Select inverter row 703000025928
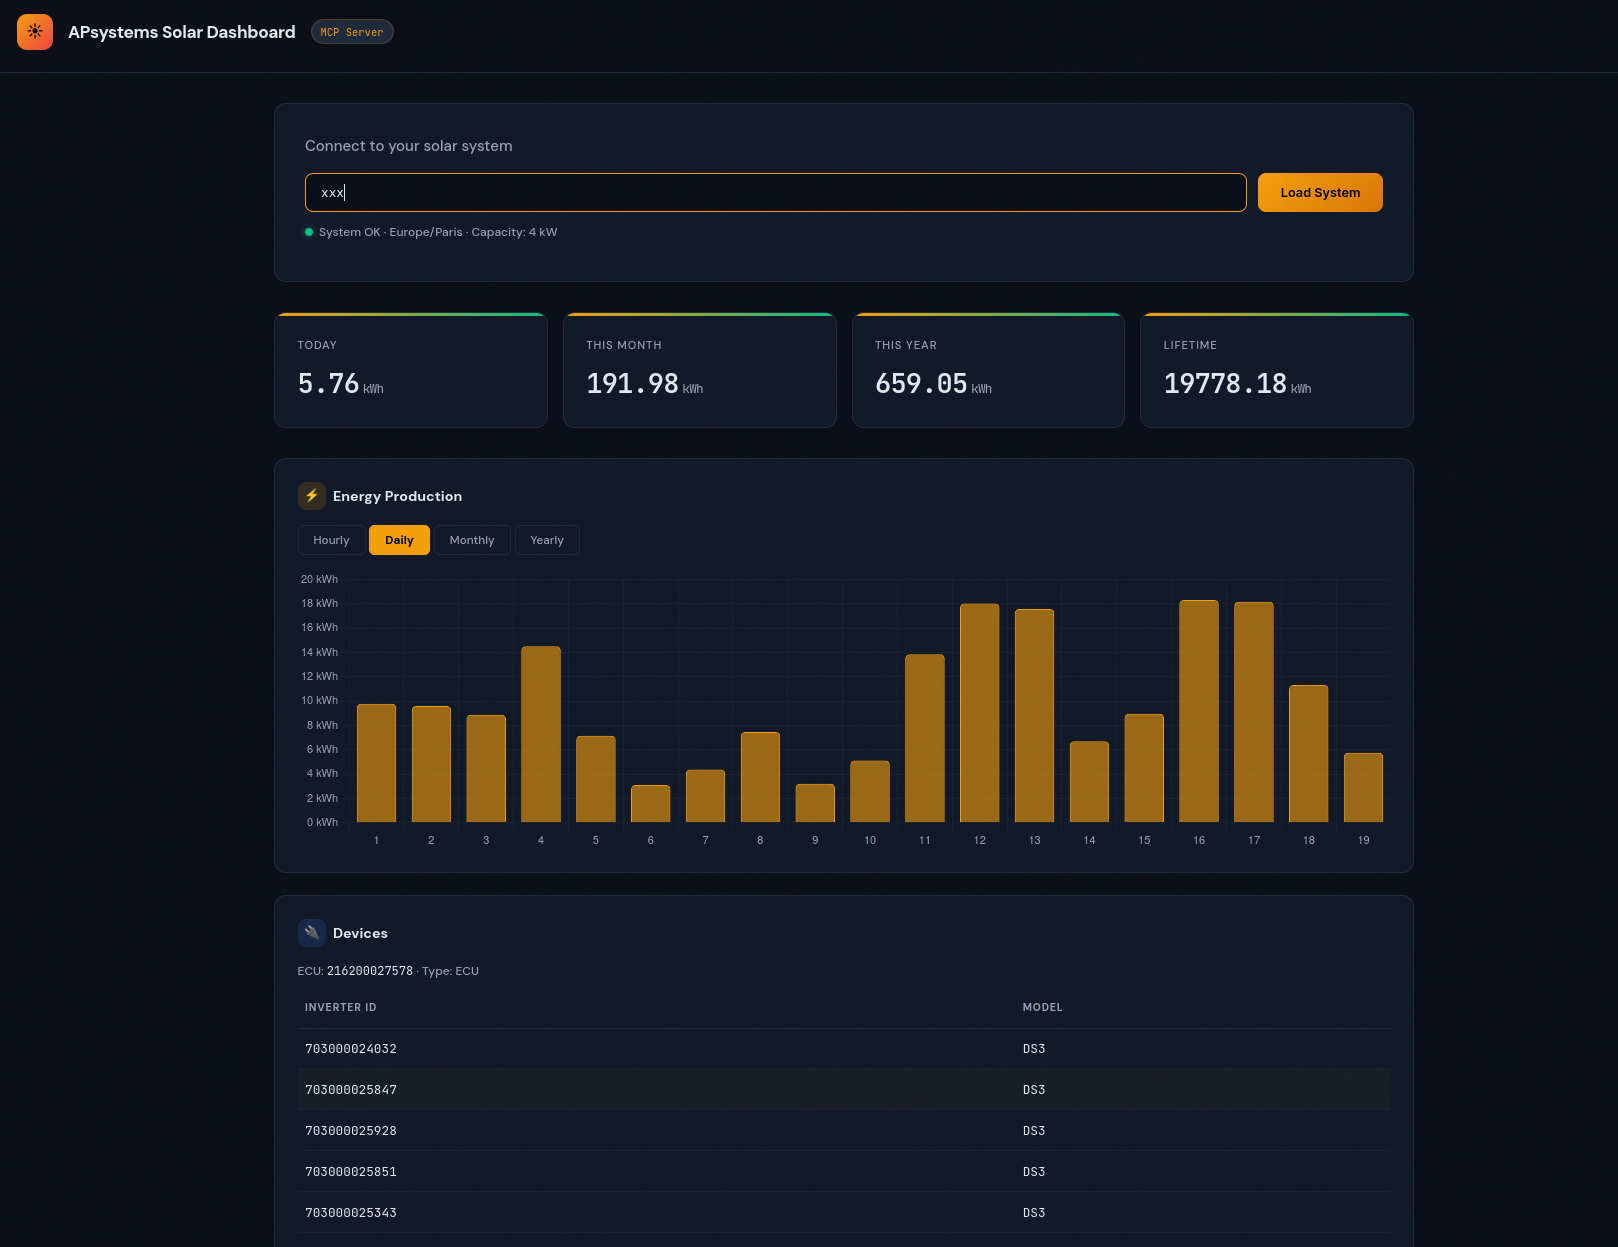The height and width of the screenshot is (1247, 1618). point(844,1131)
